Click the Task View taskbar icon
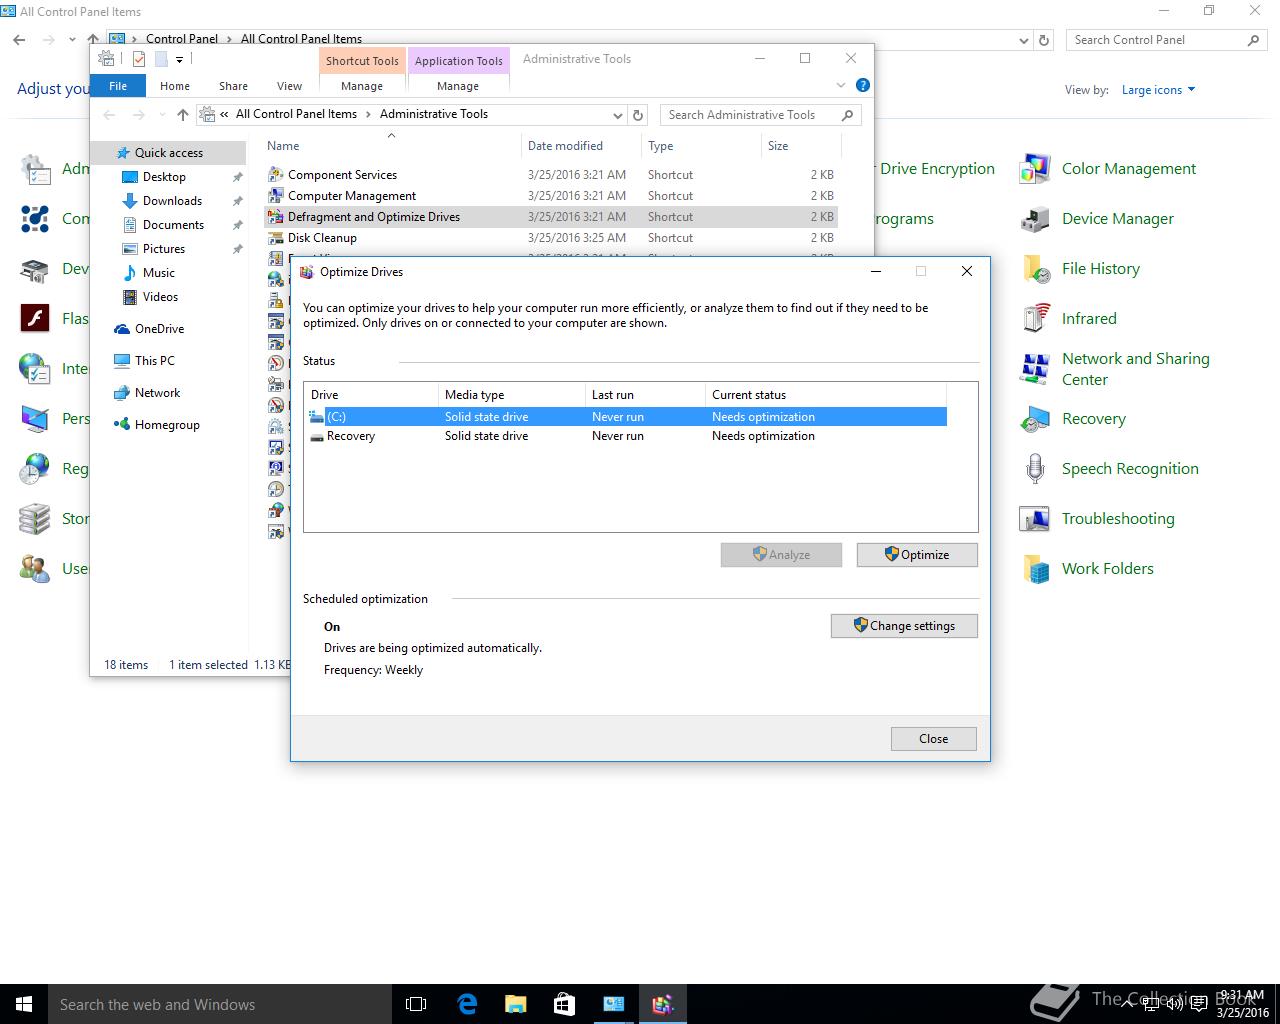The image size is (1280, 1024). [416, 1004]
